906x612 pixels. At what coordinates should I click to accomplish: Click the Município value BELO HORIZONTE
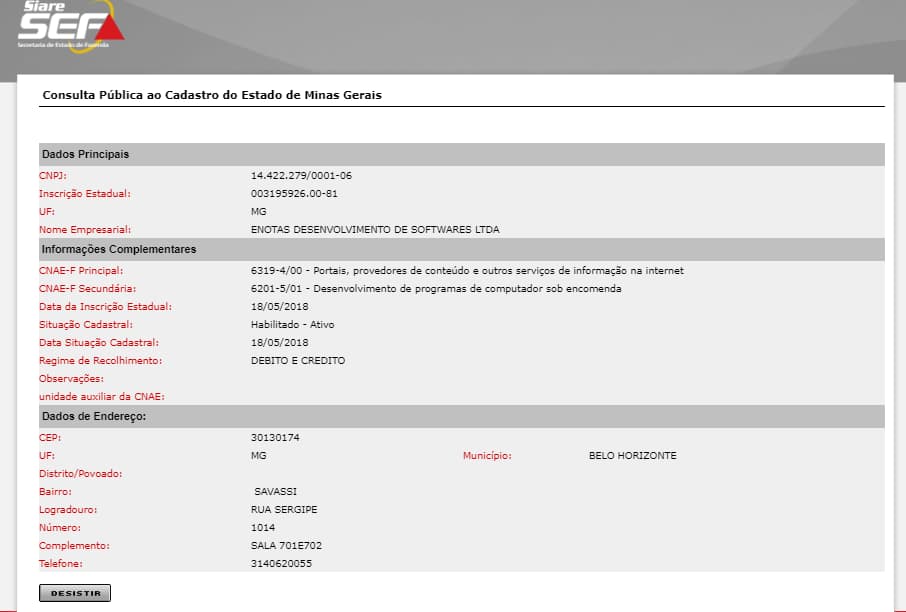(x=632, y=455)
